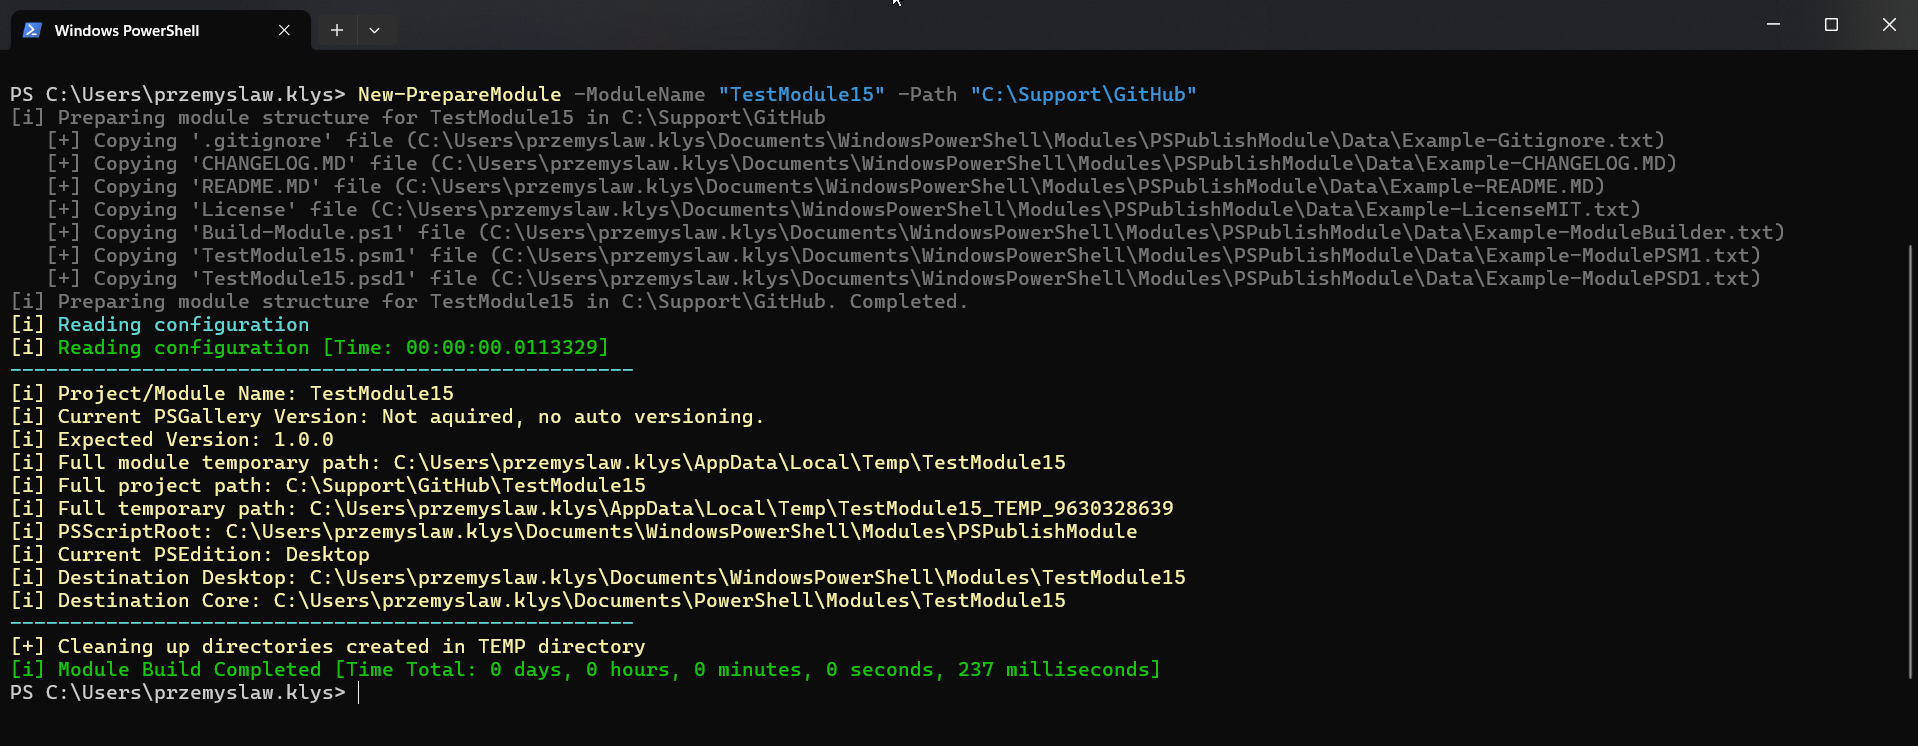Click the Current PSGallery Version line
The height and width of the screenshot is (746, 1918).
click(x=387, y=416)
